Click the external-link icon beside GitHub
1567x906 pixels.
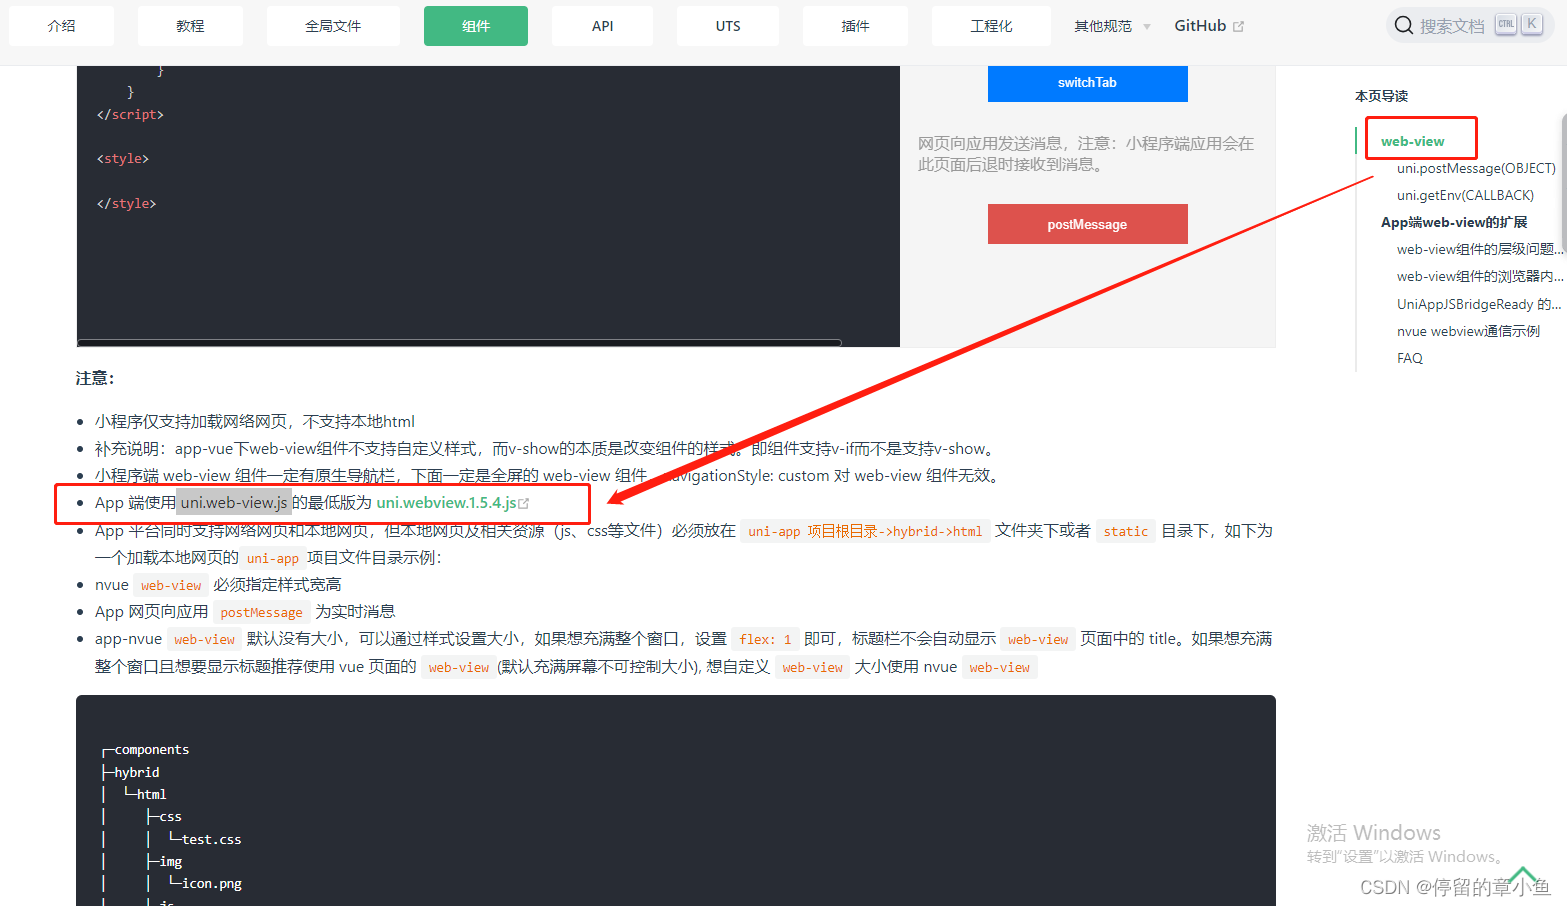(x=1238, y=26)
